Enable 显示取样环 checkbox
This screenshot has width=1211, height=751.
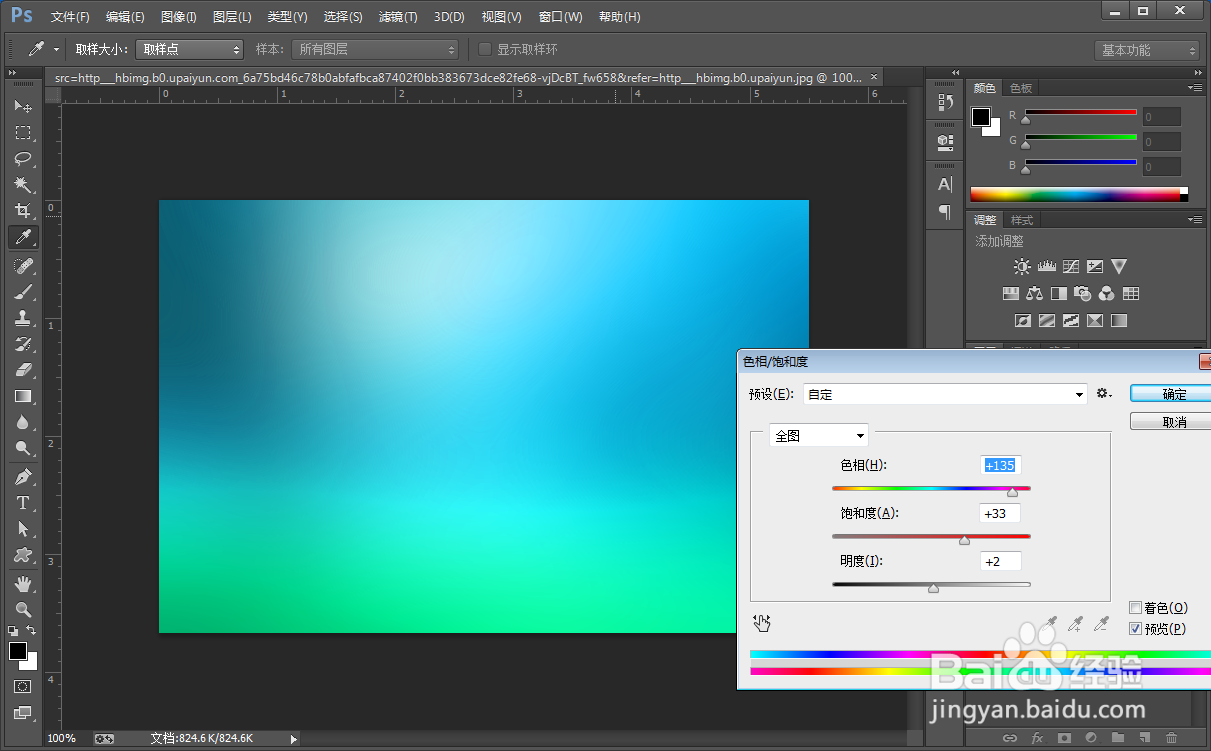click(485, 49)
